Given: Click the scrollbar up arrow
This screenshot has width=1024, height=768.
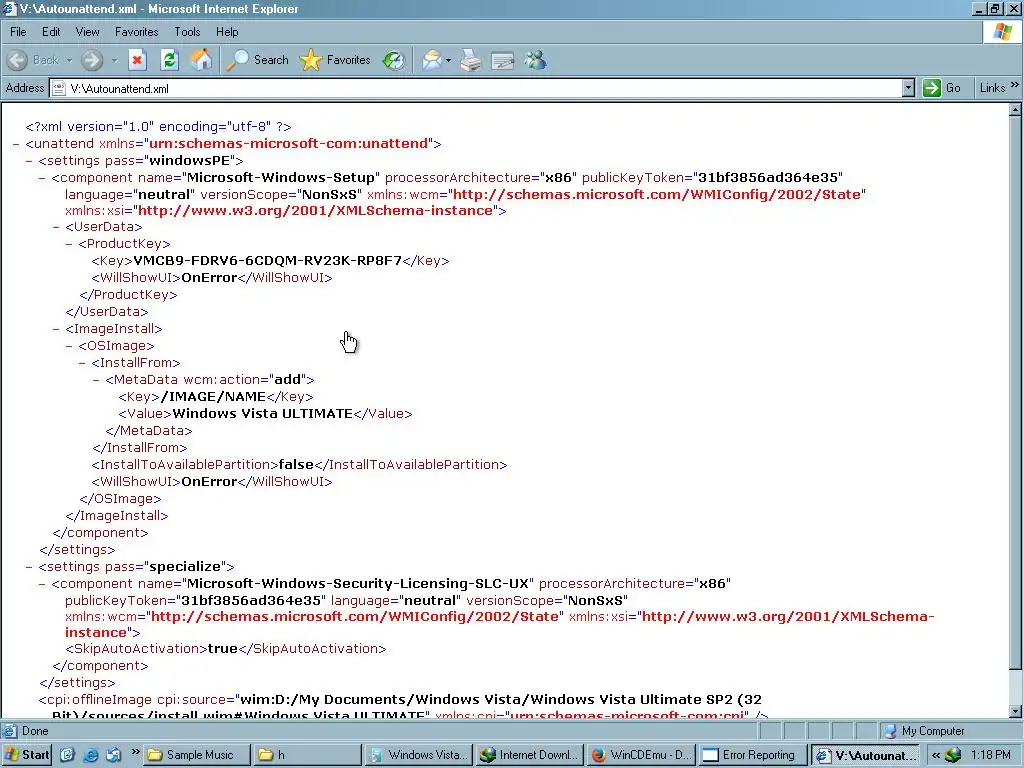Looking at the screenshot, I should tap(1015, 110).
